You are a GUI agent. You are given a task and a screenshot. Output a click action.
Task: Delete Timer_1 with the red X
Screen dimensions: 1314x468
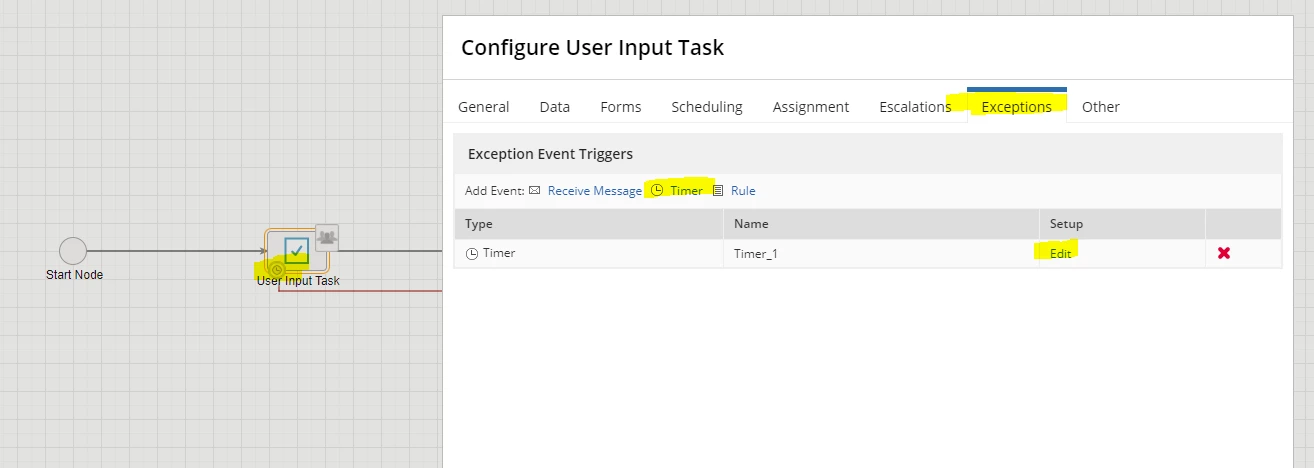[1224, 253]
